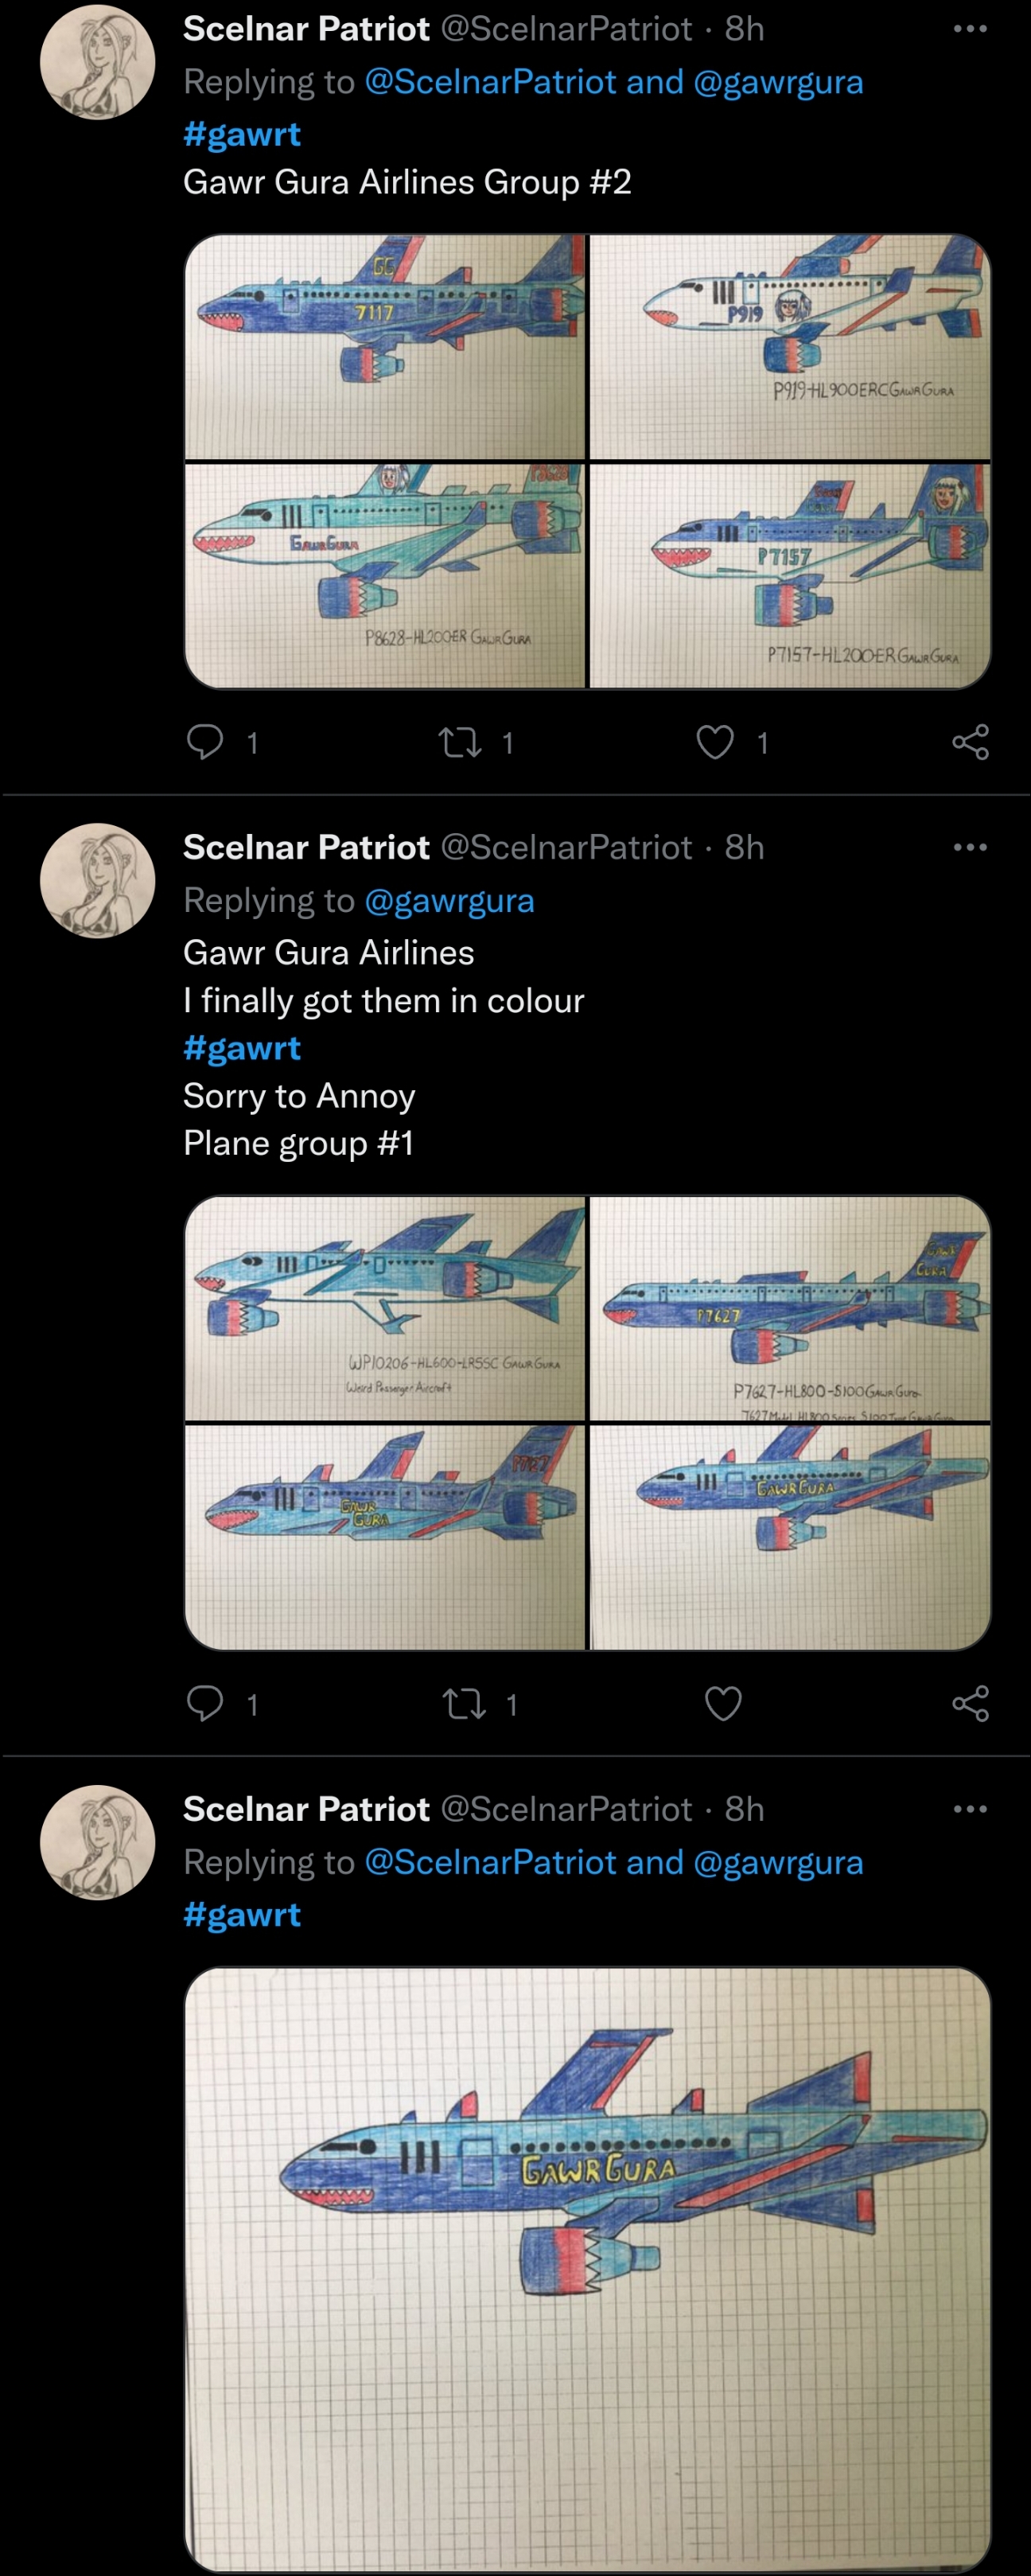
Task: View the P919-HL900ERC plane drawing
Action: coord(790,346)
